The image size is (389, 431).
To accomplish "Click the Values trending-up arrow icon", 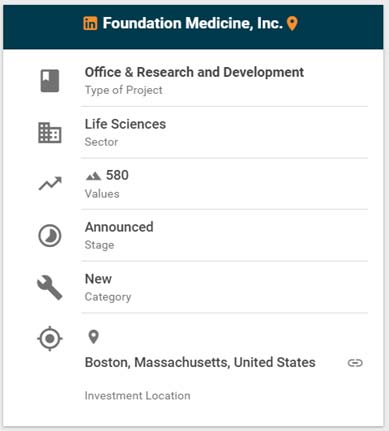I will 50,184.
